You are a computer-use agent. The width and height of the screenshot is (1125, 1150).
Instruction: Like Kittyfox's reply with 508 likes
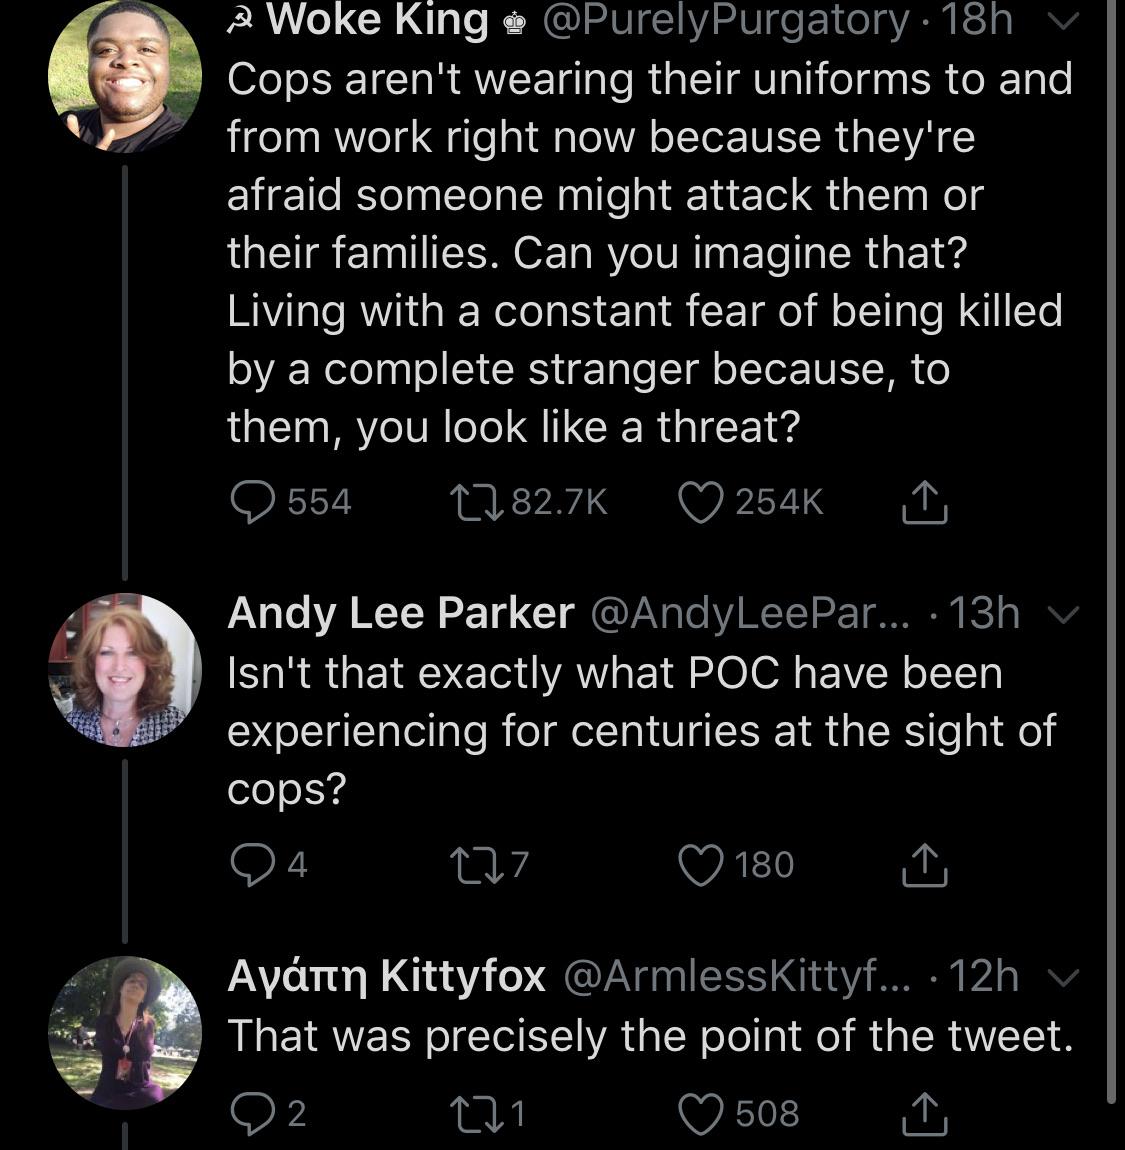[x=701, y=1113]
